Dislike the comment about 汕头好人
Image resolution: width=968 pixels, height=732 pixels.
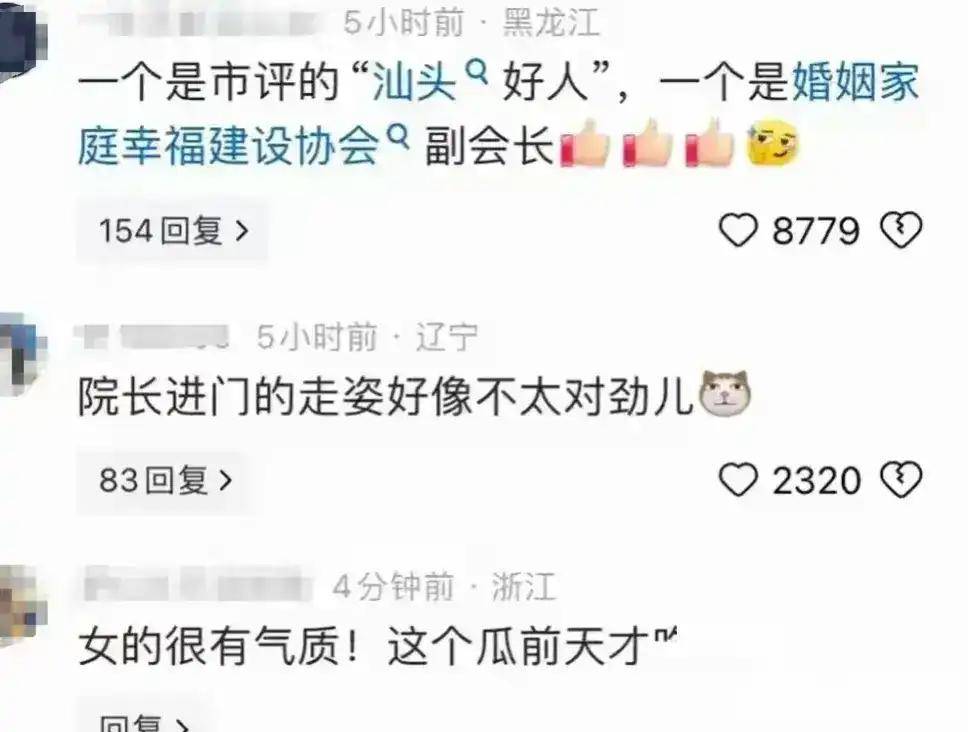(x=901, y=230)
